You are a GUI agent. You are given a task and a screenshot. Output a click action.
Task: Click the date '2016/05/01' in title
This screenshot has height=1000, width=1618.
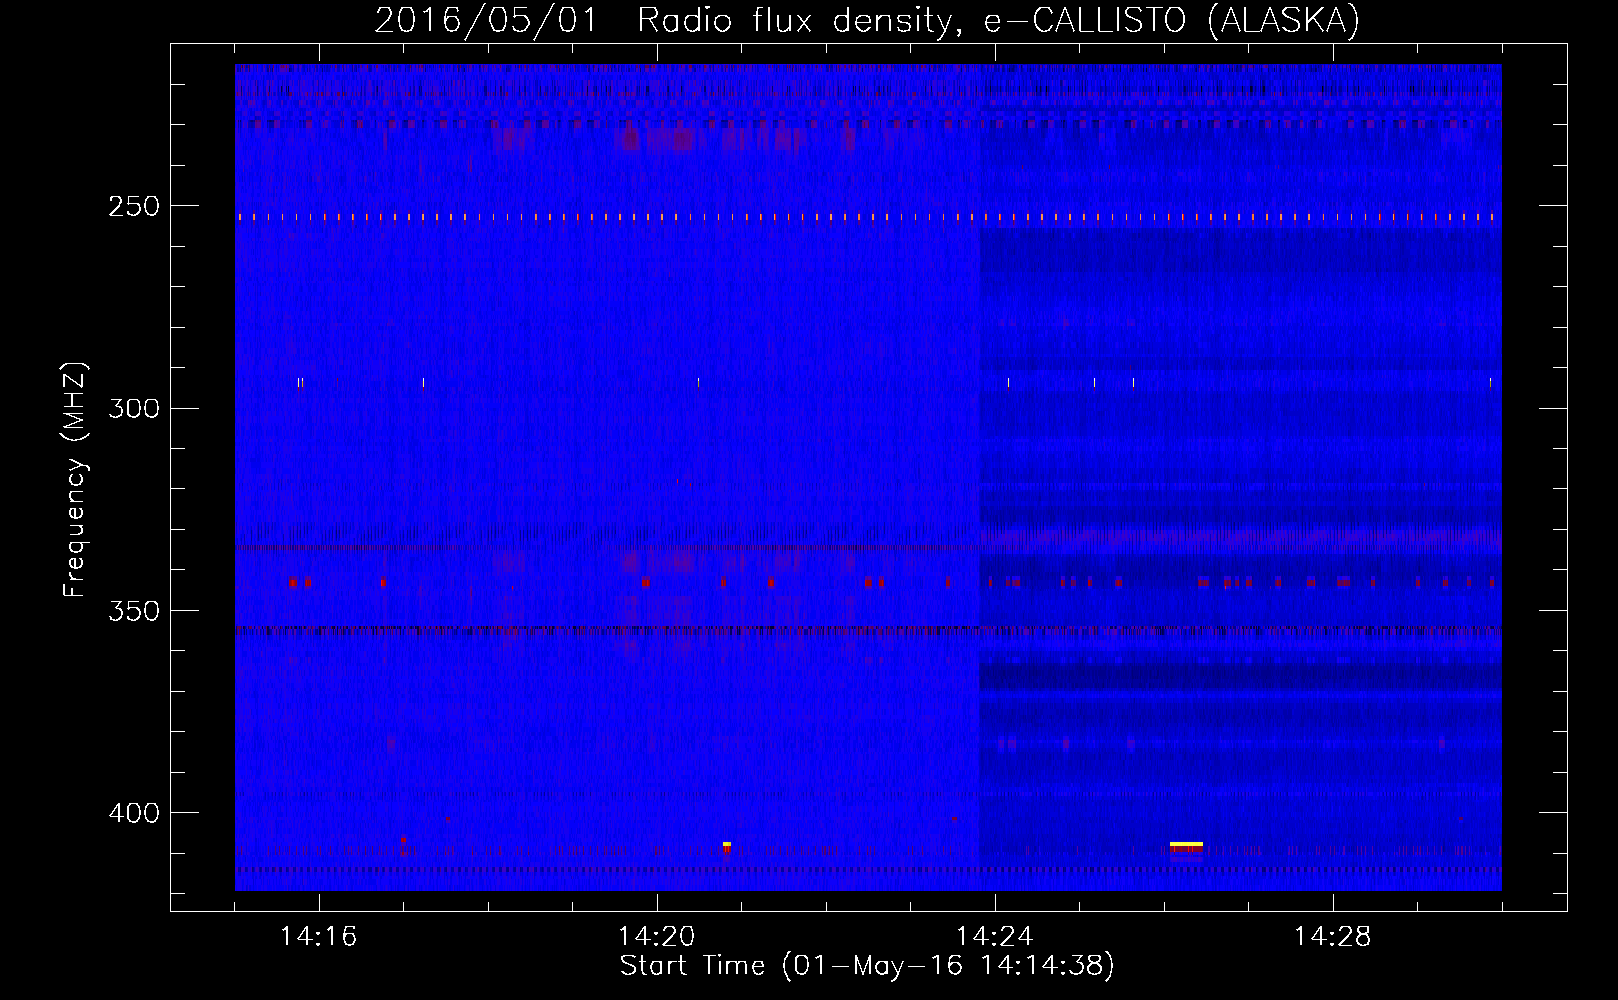(486, 20)
